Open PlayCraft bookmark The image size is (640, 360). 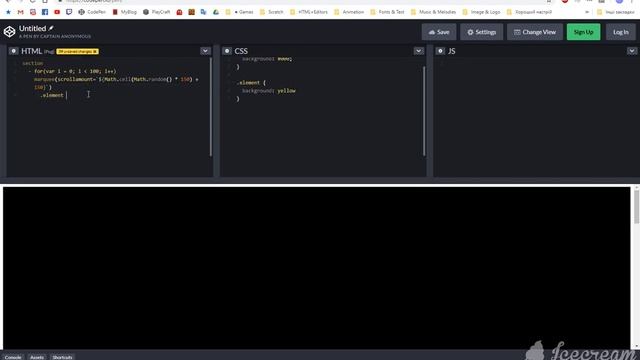[x=156, y=12]
